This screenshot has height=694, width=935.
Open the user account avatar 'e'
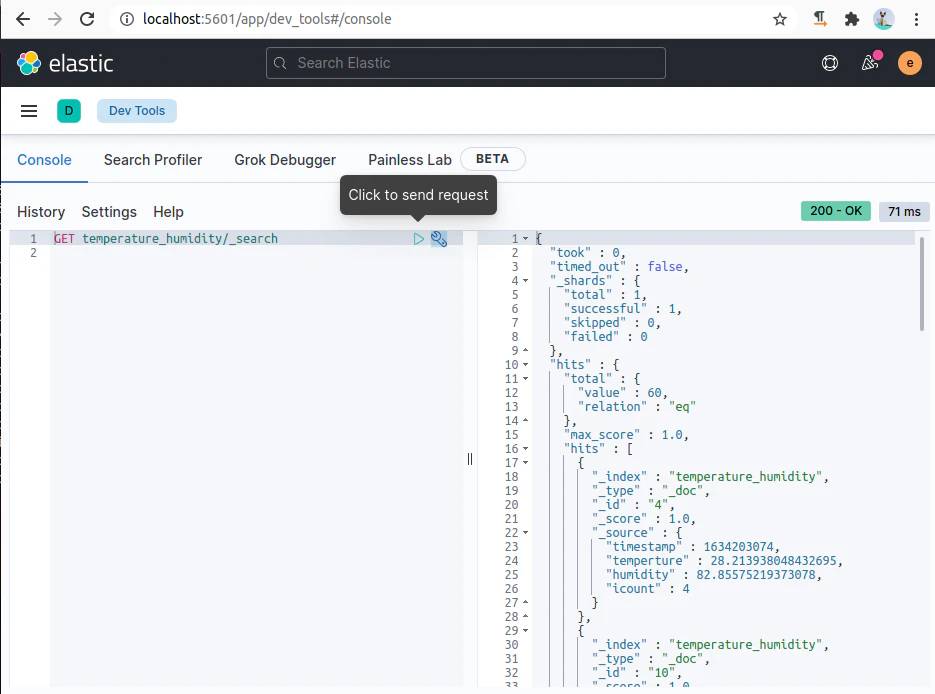coord(910,63)
